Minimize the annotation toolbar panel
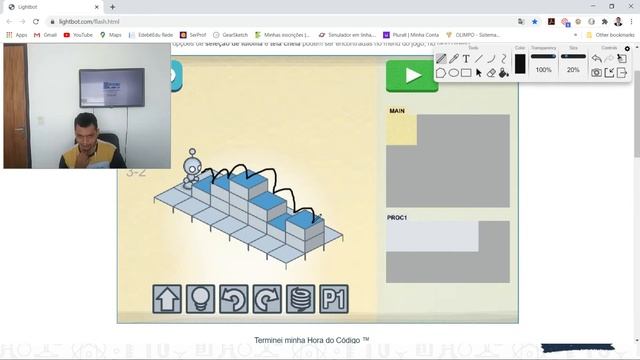This screenshot has width=640, height=360. pyautogui.click(x=609, y=73)
